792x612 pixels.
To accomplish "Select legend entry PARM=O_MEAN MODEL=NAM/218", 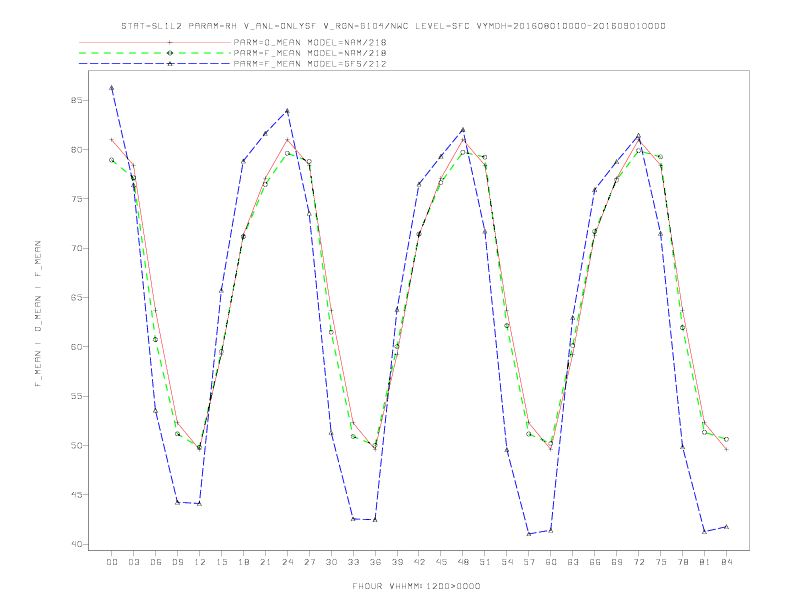I will pyautogui.click(x=310, y=42).
